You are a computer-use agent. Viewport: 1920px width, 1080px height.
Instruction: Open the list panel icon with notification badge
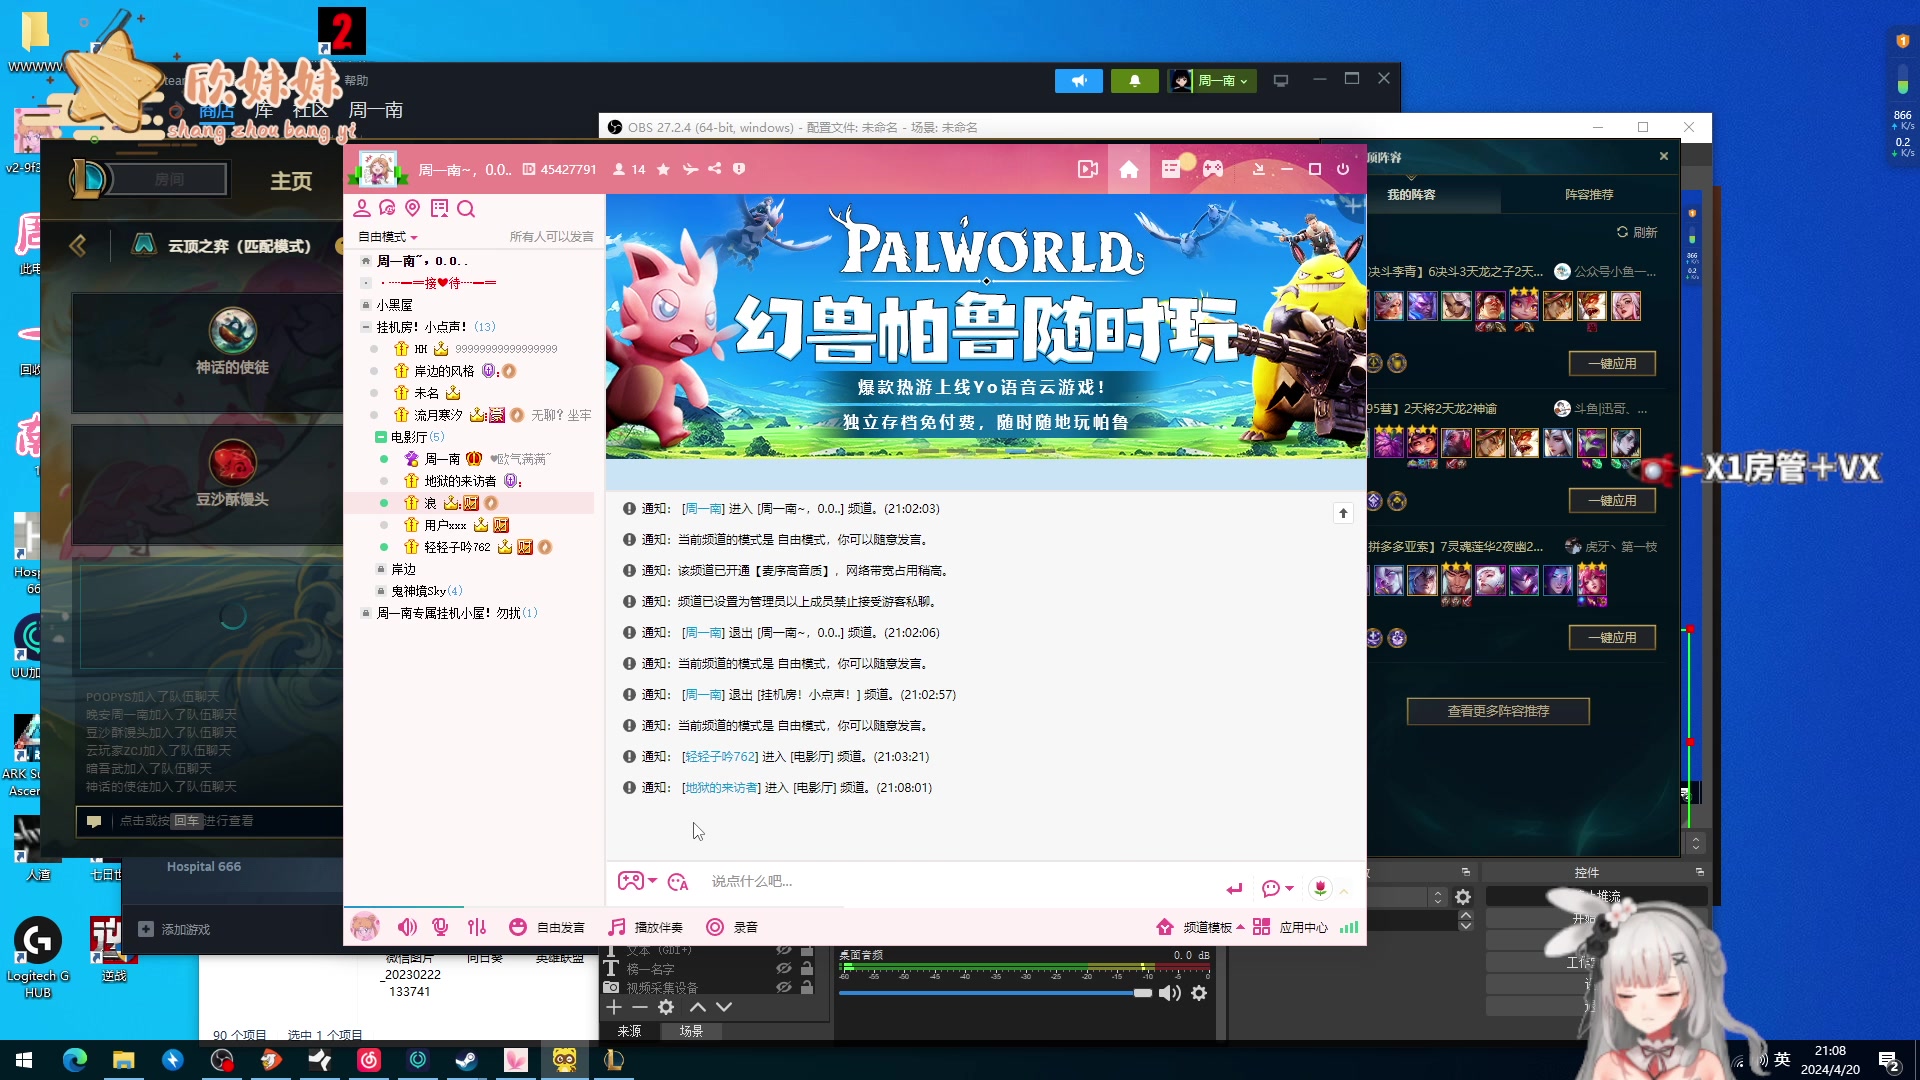pyautogui.click(x=1171, y=169)
